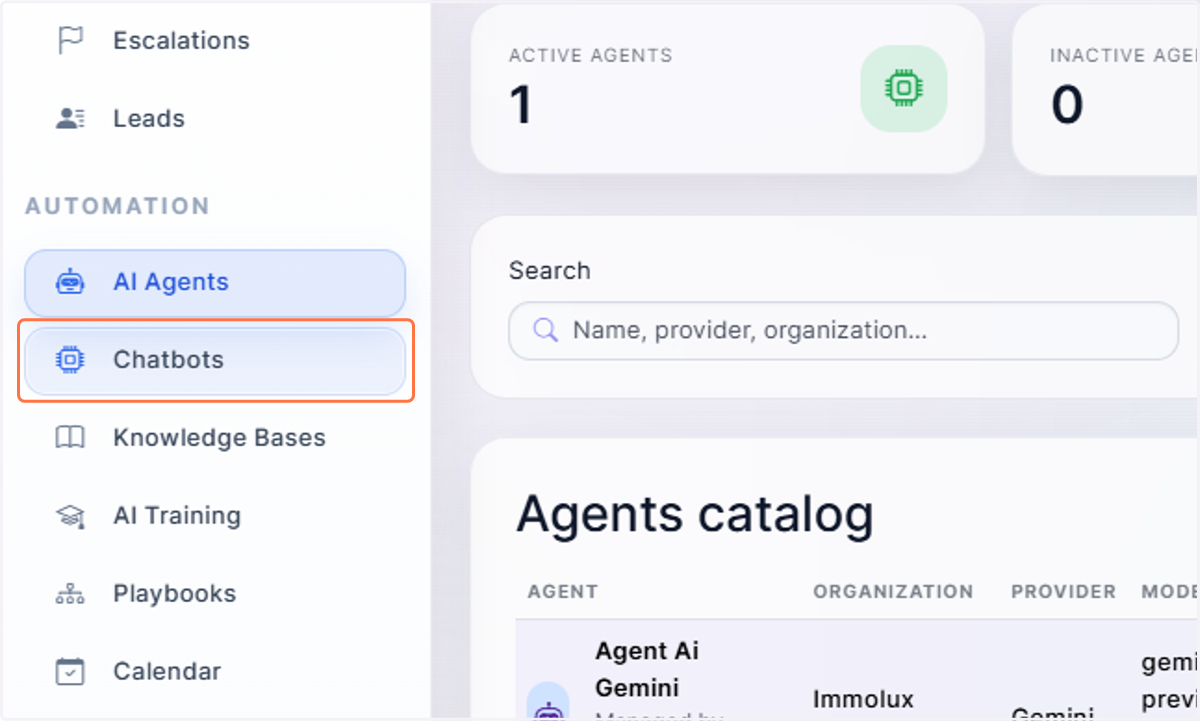Click the AI Agents robot icon

(70, 282)
